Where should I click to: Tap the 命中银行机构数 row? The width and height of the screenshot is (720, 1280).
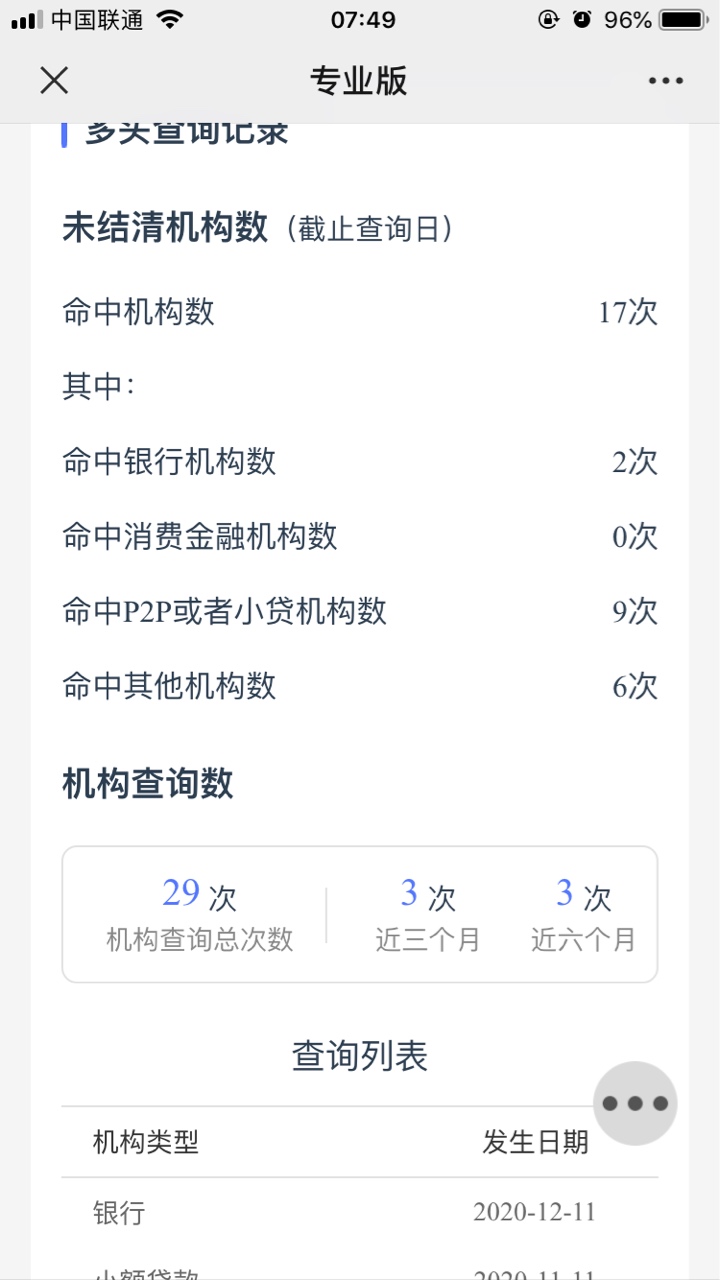point(360,462)
